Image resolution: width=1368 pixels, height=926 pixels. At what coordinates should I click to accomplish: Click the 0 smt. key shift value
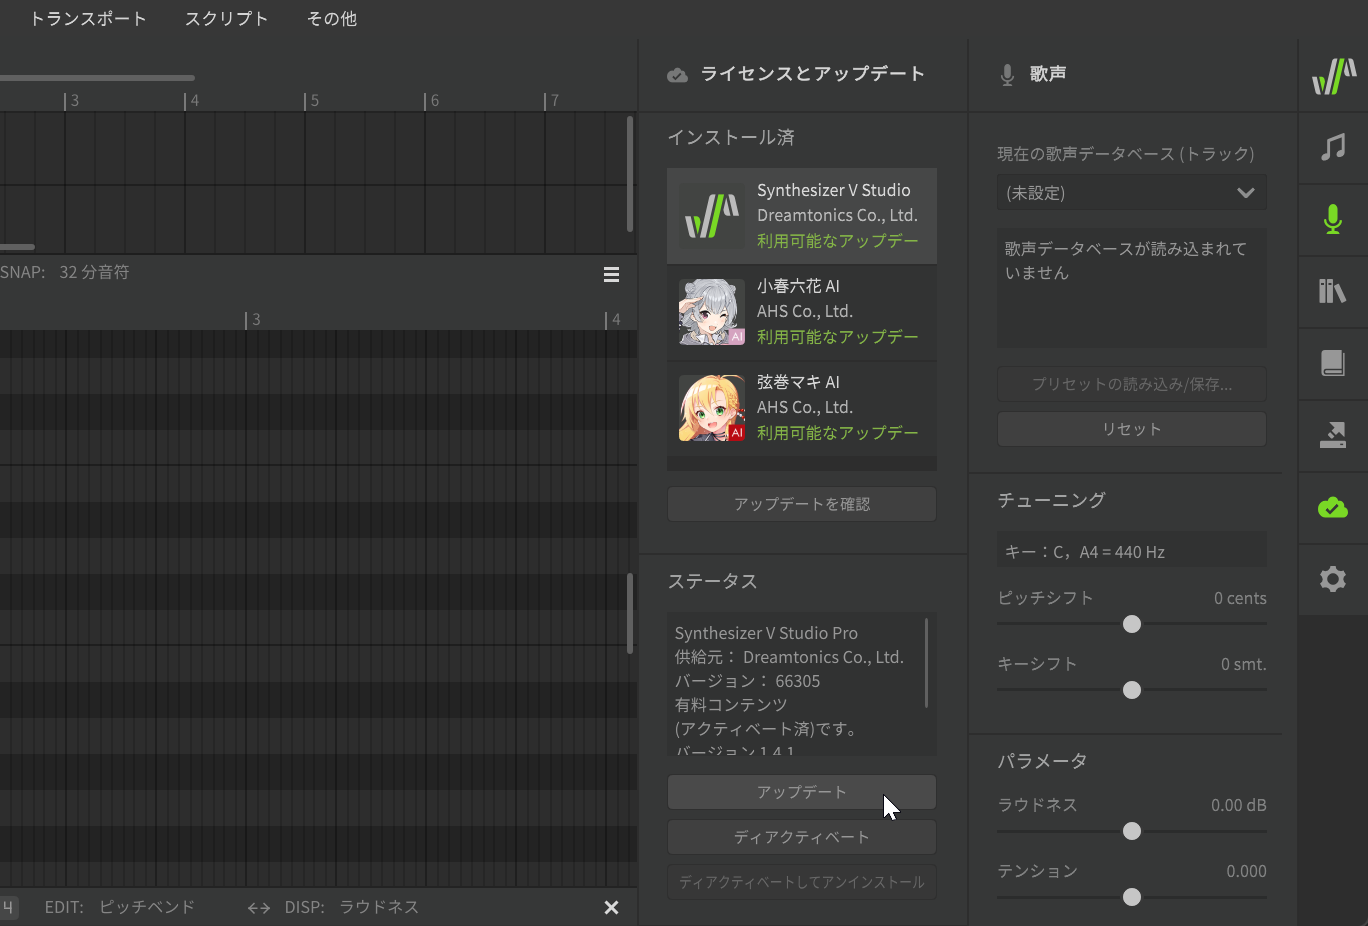(1243, 664)
